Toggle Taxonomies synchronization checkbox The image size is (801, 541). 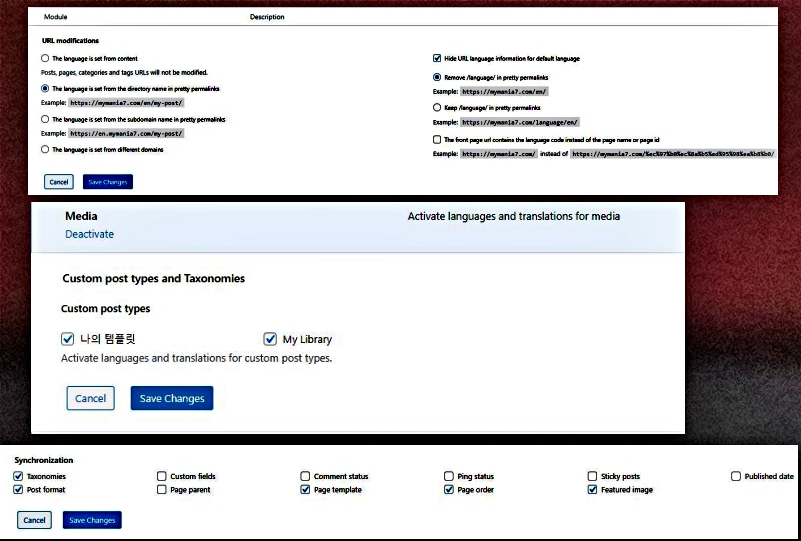18,476
